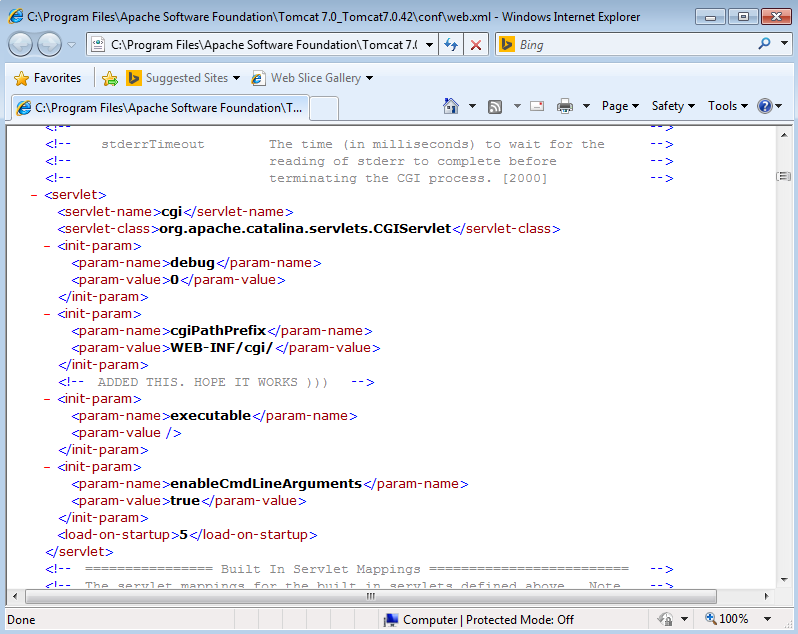Collapse the init-param containing enableCmdLineArguments
Image resolution: width=798 pixels, height=634 pixels.
pyautogui.click(x=47, y=467)
